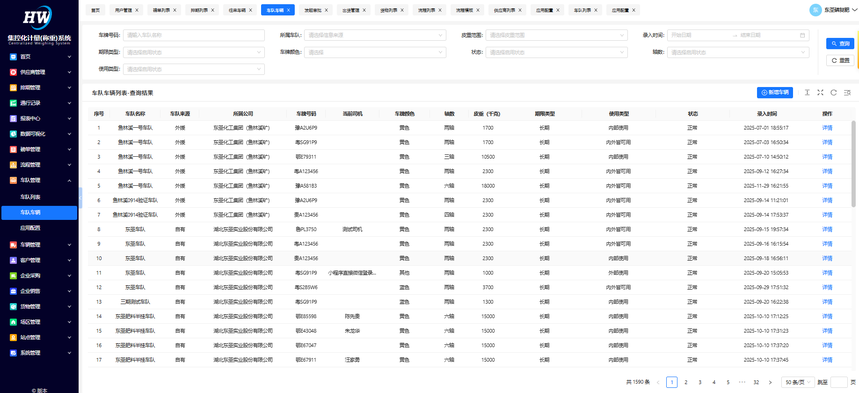Open the 皮重范围 dropdown
Viewport: 859px width, 393px height.
tap(556, 35)
